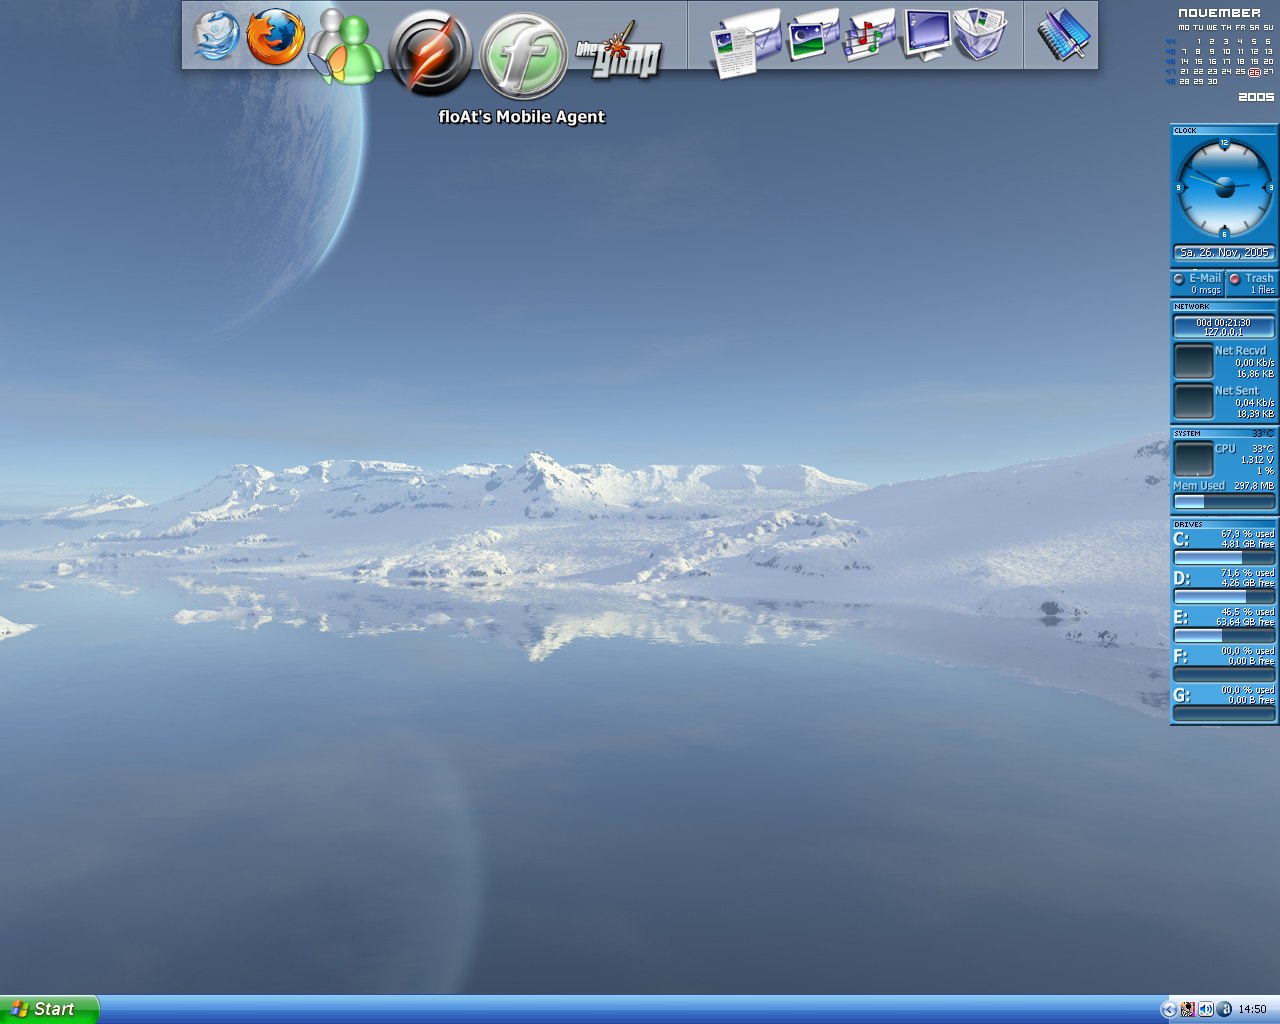This screenshot has width=1280, height=1024.
Task: Open the Music folder dock icon
Action: pos(870,35)
